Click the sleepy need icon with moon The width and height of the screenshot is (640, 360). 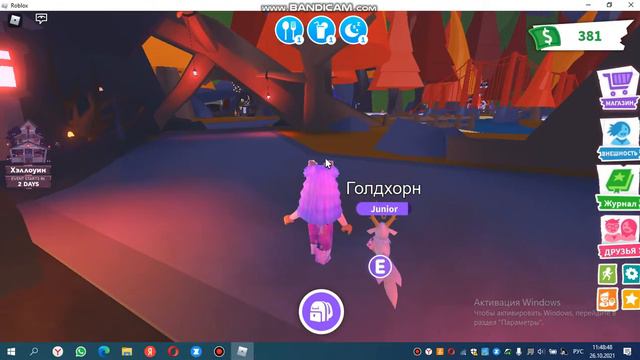coord(353,30)
